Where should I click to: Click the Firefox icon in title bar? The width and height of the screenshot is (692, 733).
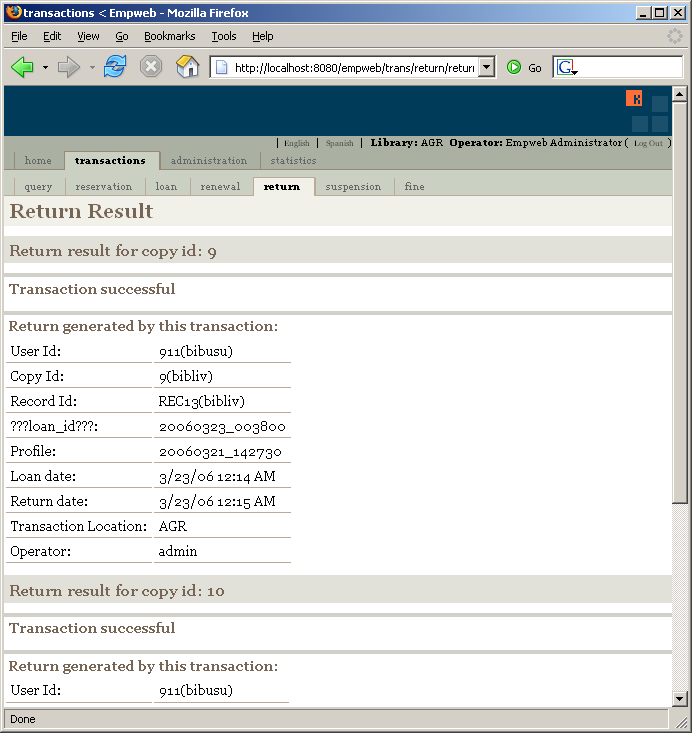(14, 13)
